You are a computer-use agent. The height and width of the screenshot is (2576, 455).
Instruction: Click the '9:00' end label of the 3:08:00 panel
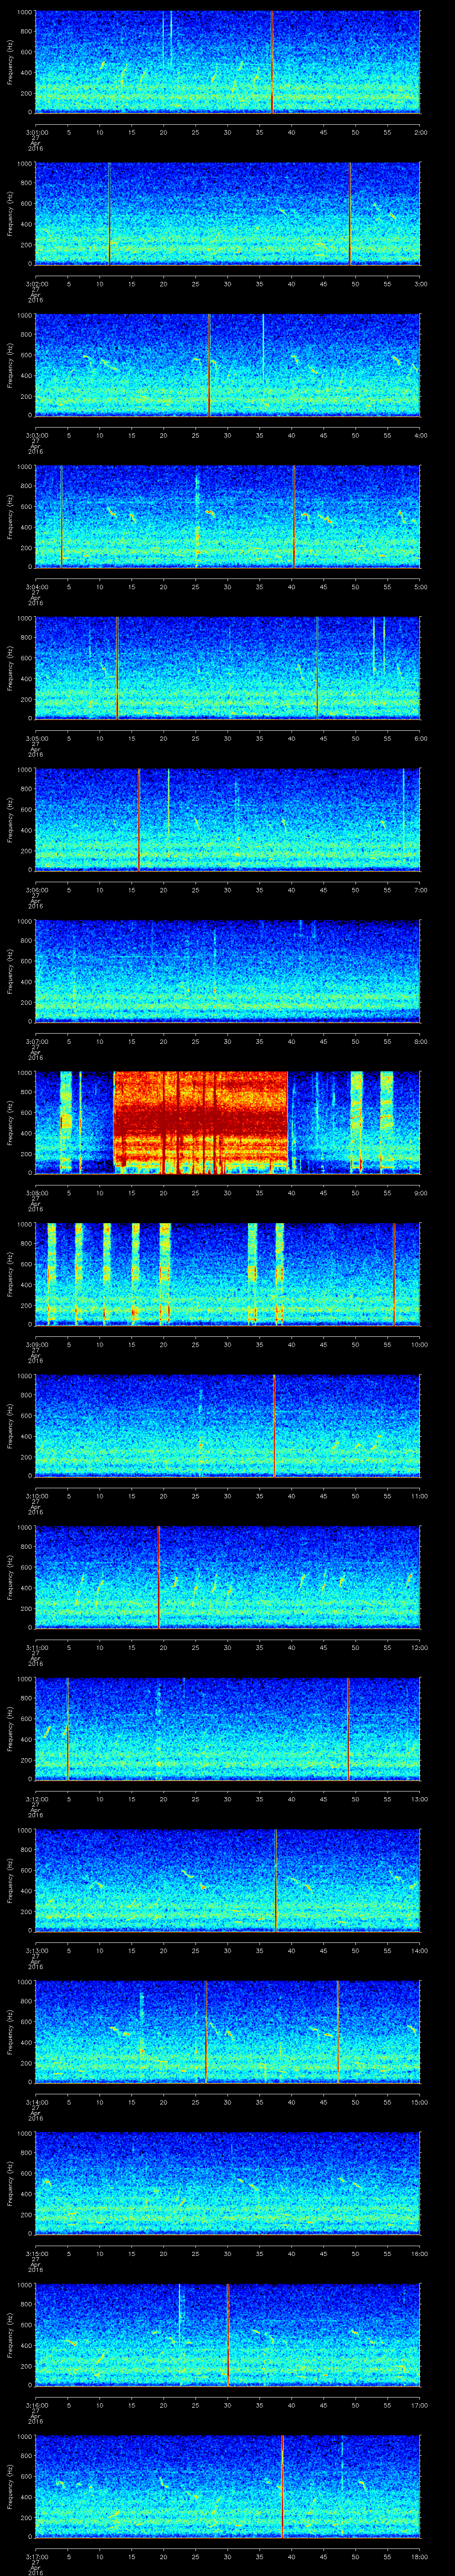[420, 1192]
